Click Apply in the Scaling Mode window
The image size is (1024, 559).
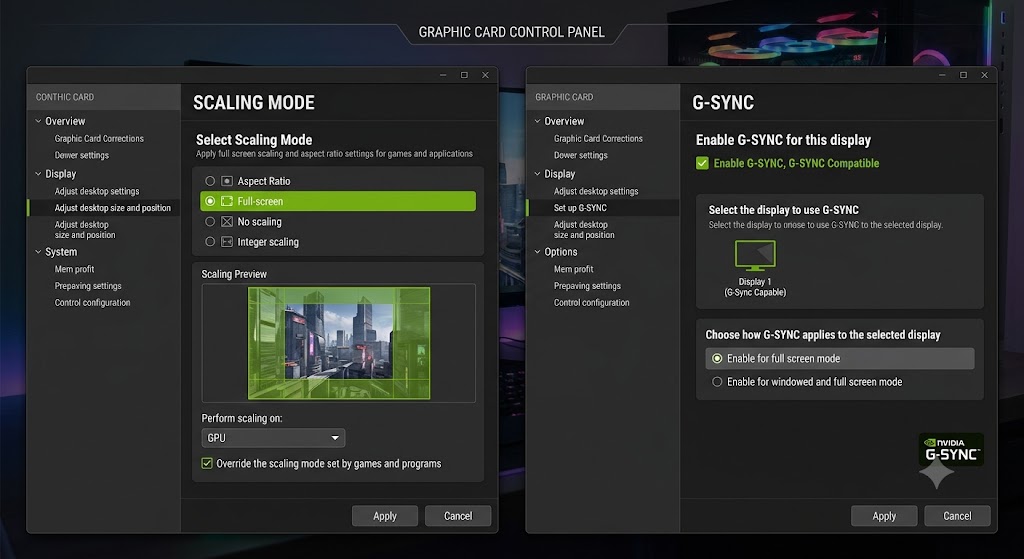pos(385,516)
